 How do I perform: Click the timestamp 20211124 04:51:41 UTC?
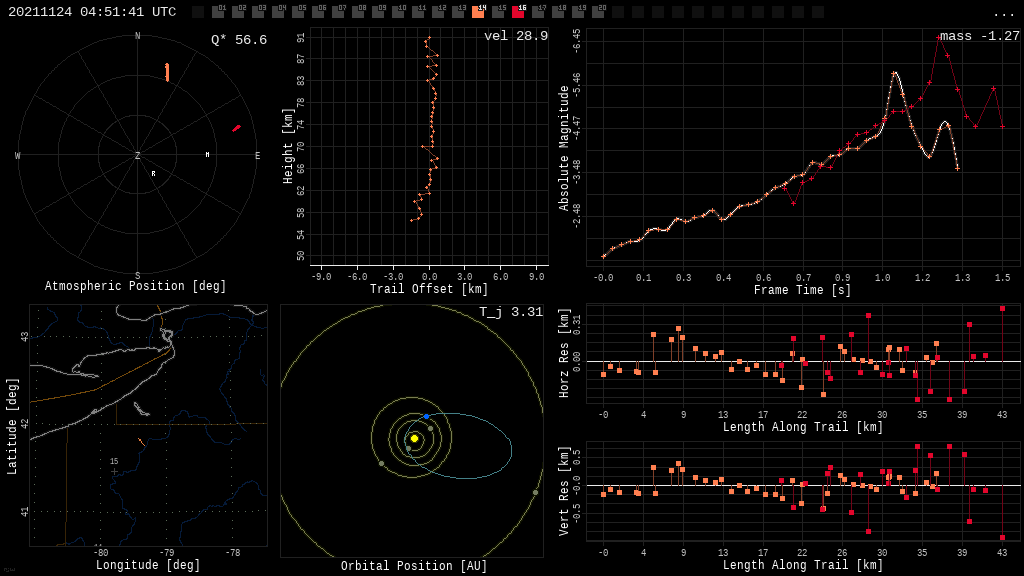point(92,12)
